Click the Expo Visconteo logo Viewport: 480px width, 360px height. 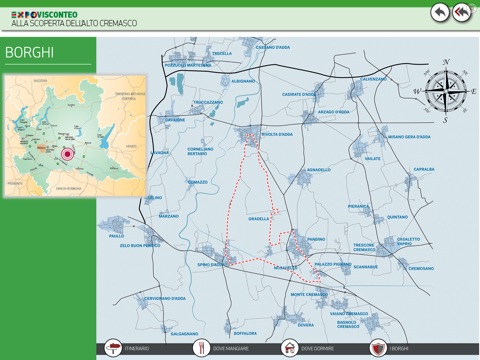(44, 15)
